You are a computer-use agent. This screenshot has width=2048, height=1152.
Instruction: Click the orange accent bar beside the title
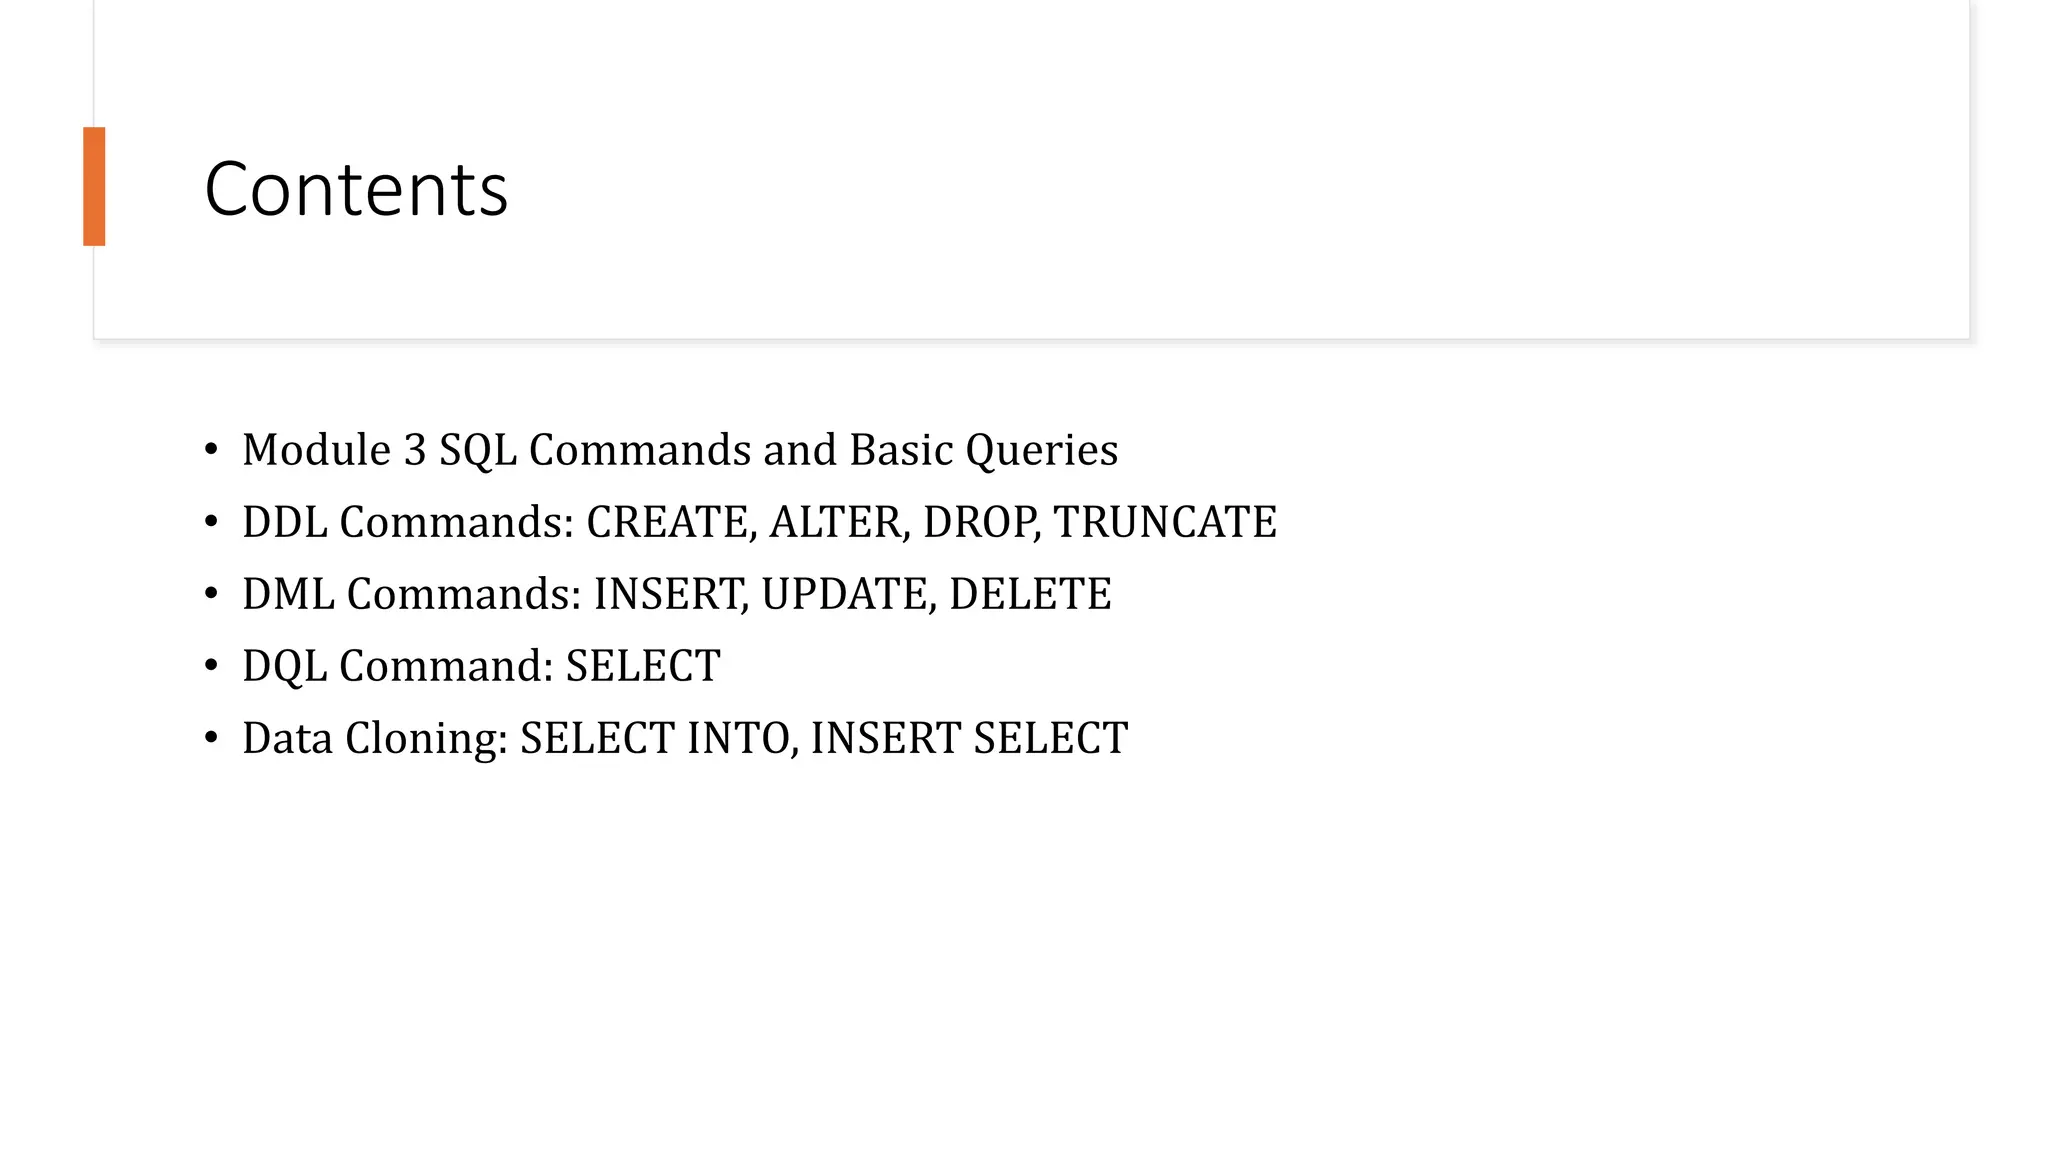coord(94,186)
